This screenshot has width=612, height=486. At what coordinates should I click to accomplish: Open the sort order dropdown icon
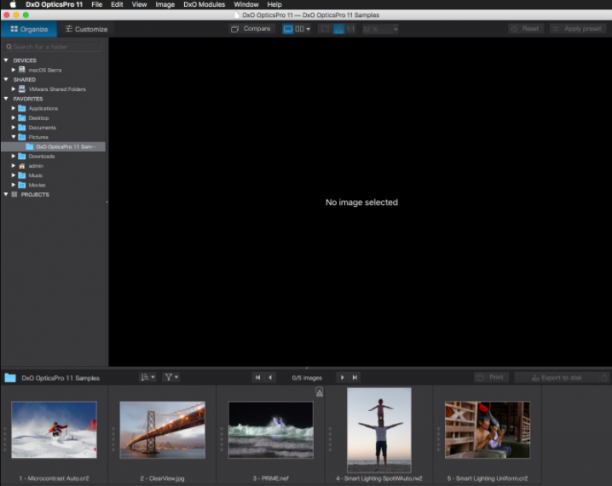[x=148, y=377]
